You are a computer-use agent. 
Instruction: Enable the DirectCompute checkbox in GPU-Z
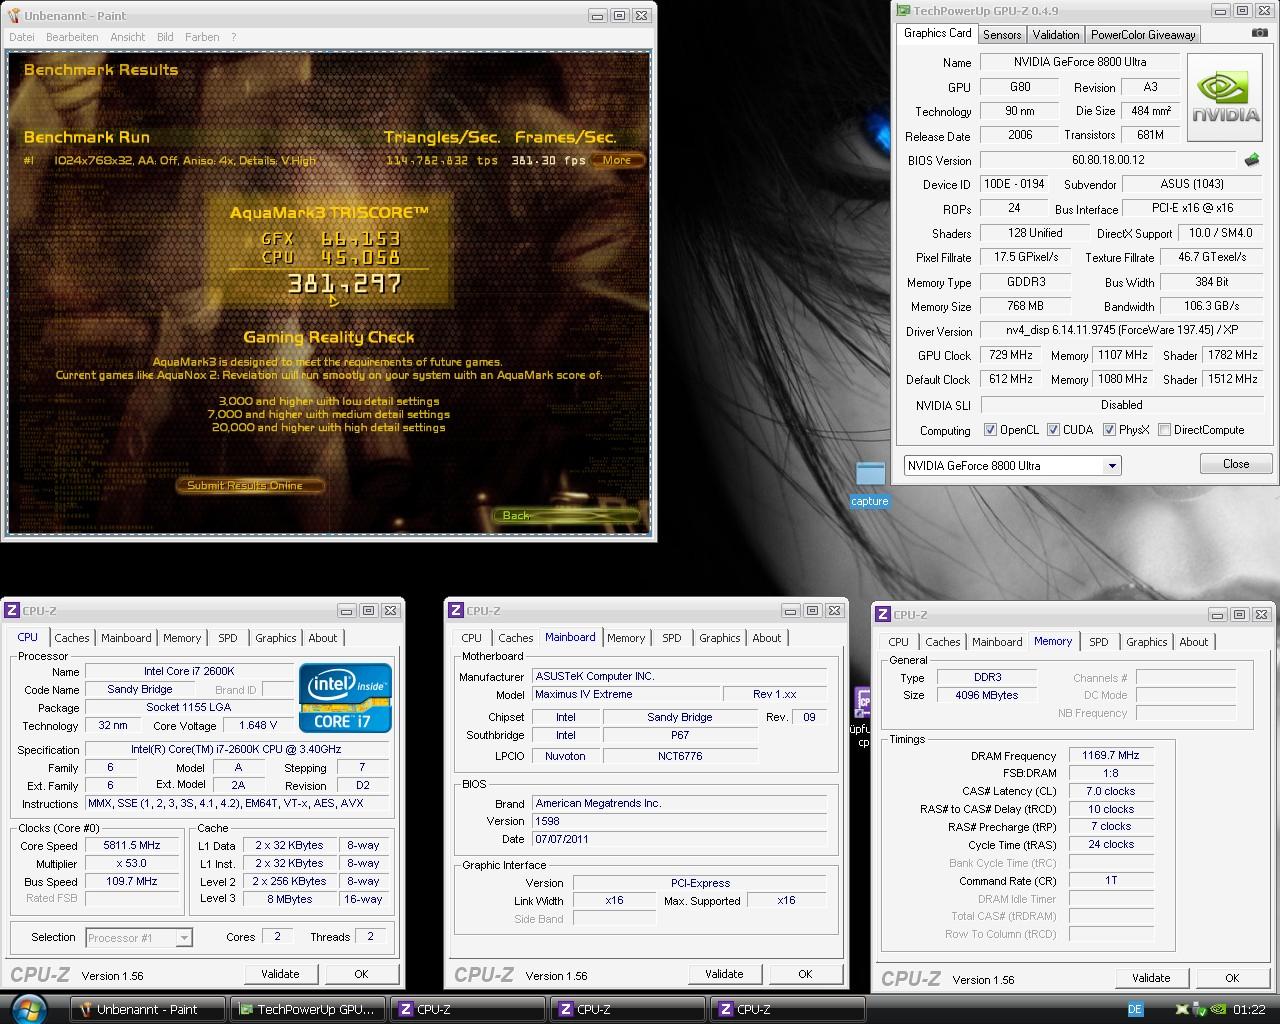pos(1164,430)
